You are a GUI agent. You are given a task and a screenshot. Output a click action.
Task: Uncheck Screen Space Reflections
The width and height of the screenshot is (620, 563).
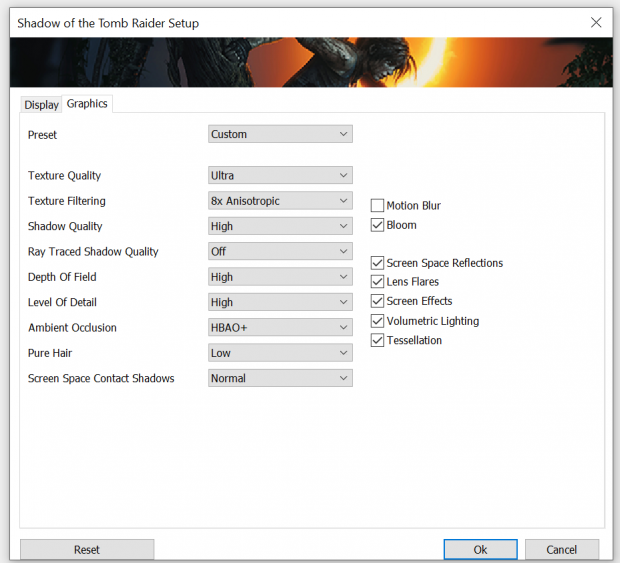(x=377, y=263)
